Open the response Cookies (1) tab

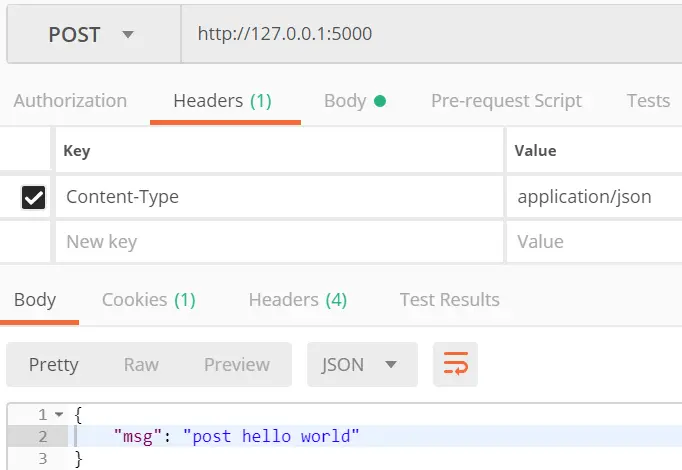(x=149, y=300)
